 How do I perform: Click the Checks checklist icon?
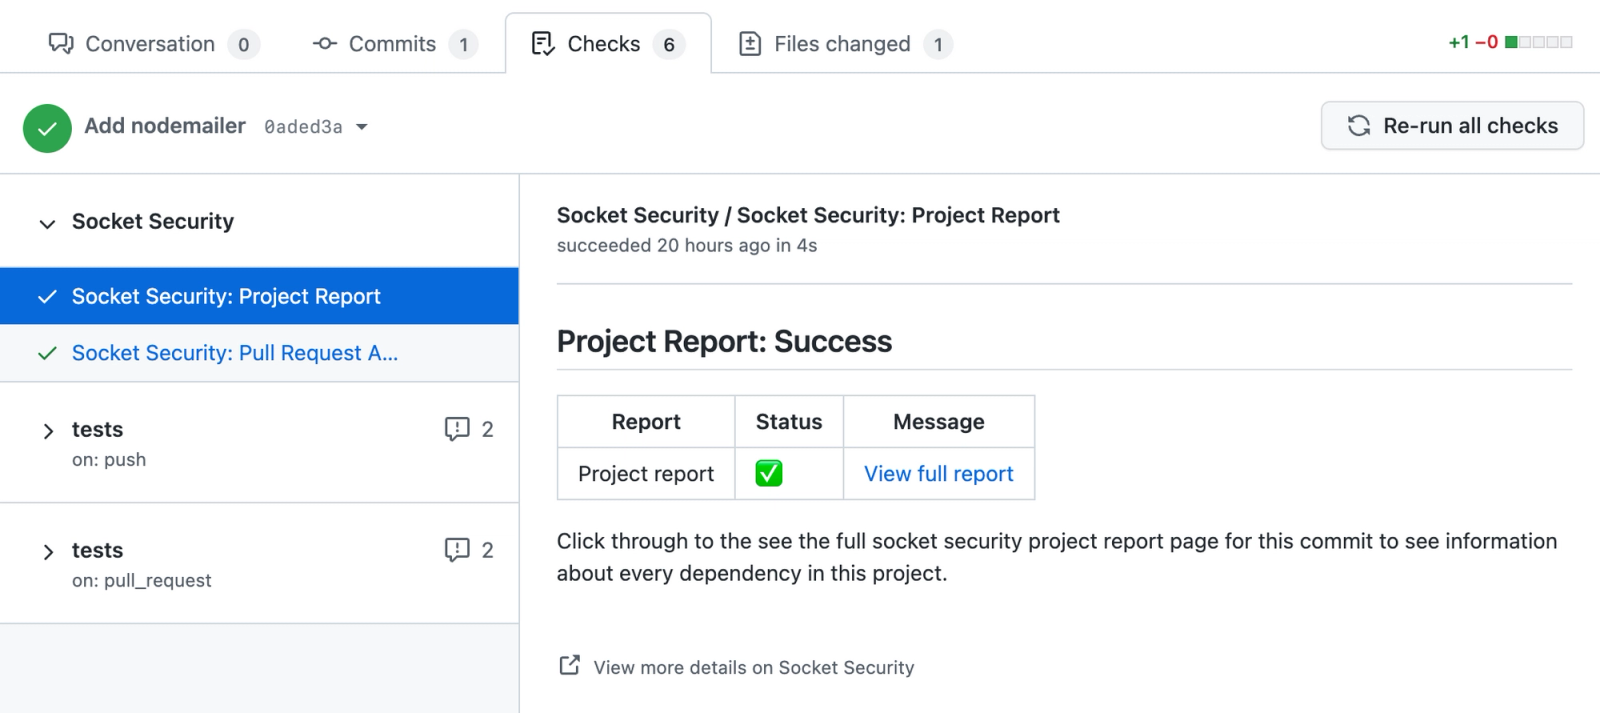coord(543,43)
